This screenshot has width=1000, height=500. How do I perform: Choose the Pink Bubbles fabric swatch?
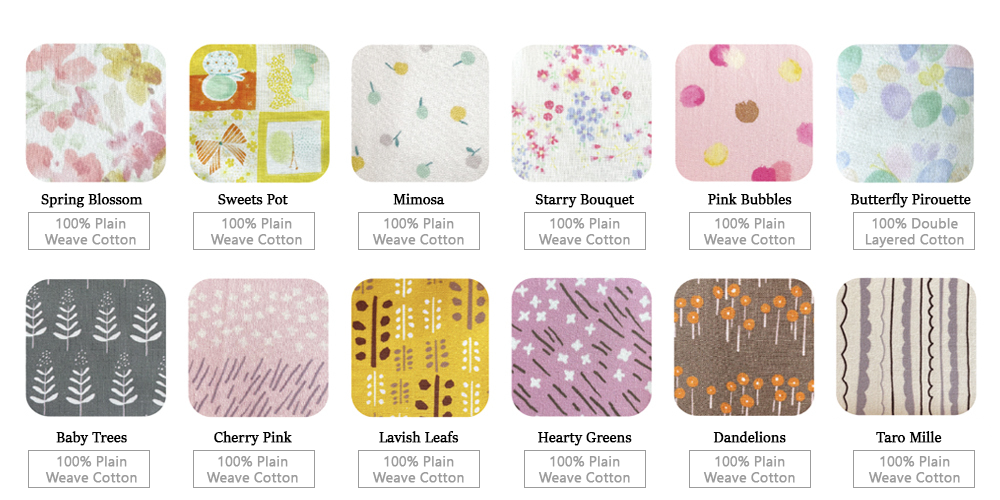point(744,113)
